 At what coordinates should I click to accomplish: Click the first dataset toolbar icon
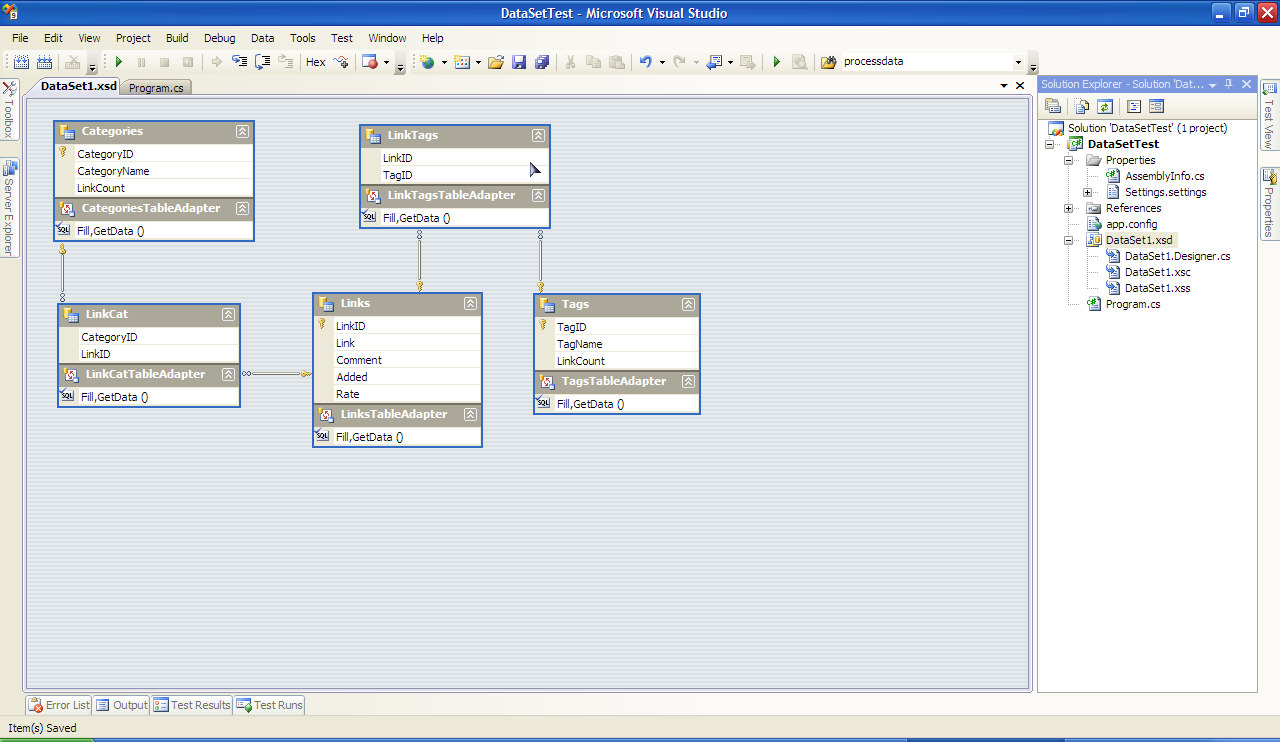tap(21, 62)
